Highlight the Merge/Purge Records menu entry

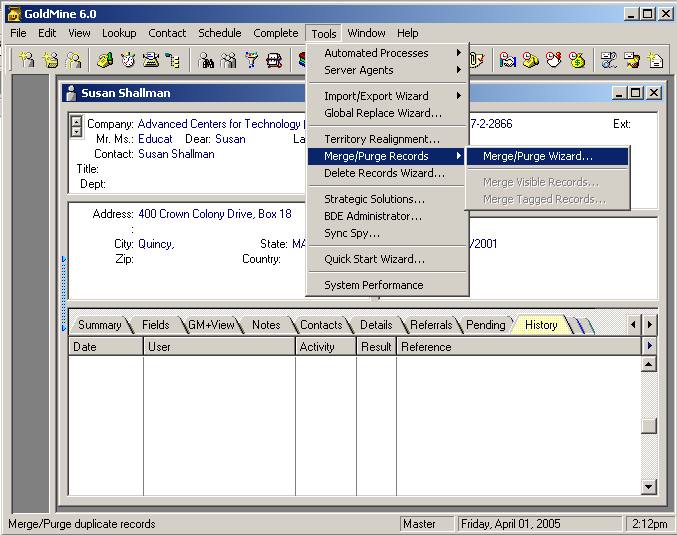tap(388, 156)
